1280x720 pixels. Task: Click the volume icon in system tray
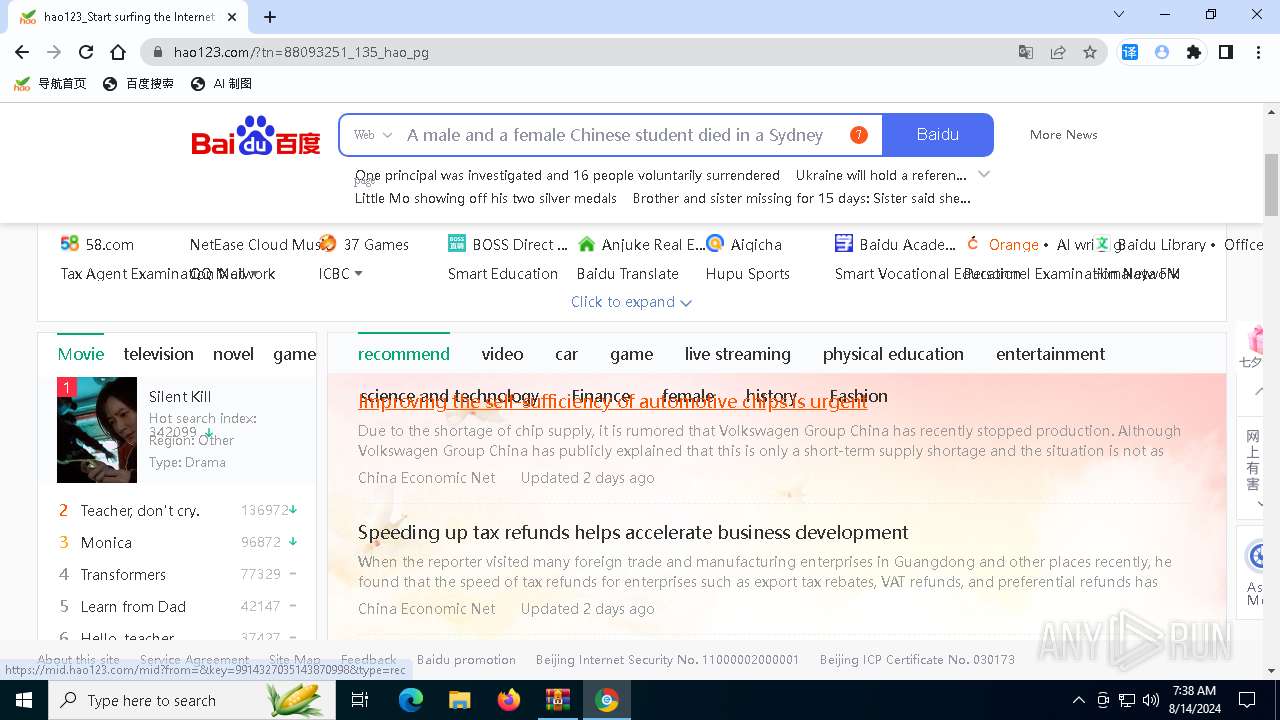pyautogui.click(x=1151, y=700)
